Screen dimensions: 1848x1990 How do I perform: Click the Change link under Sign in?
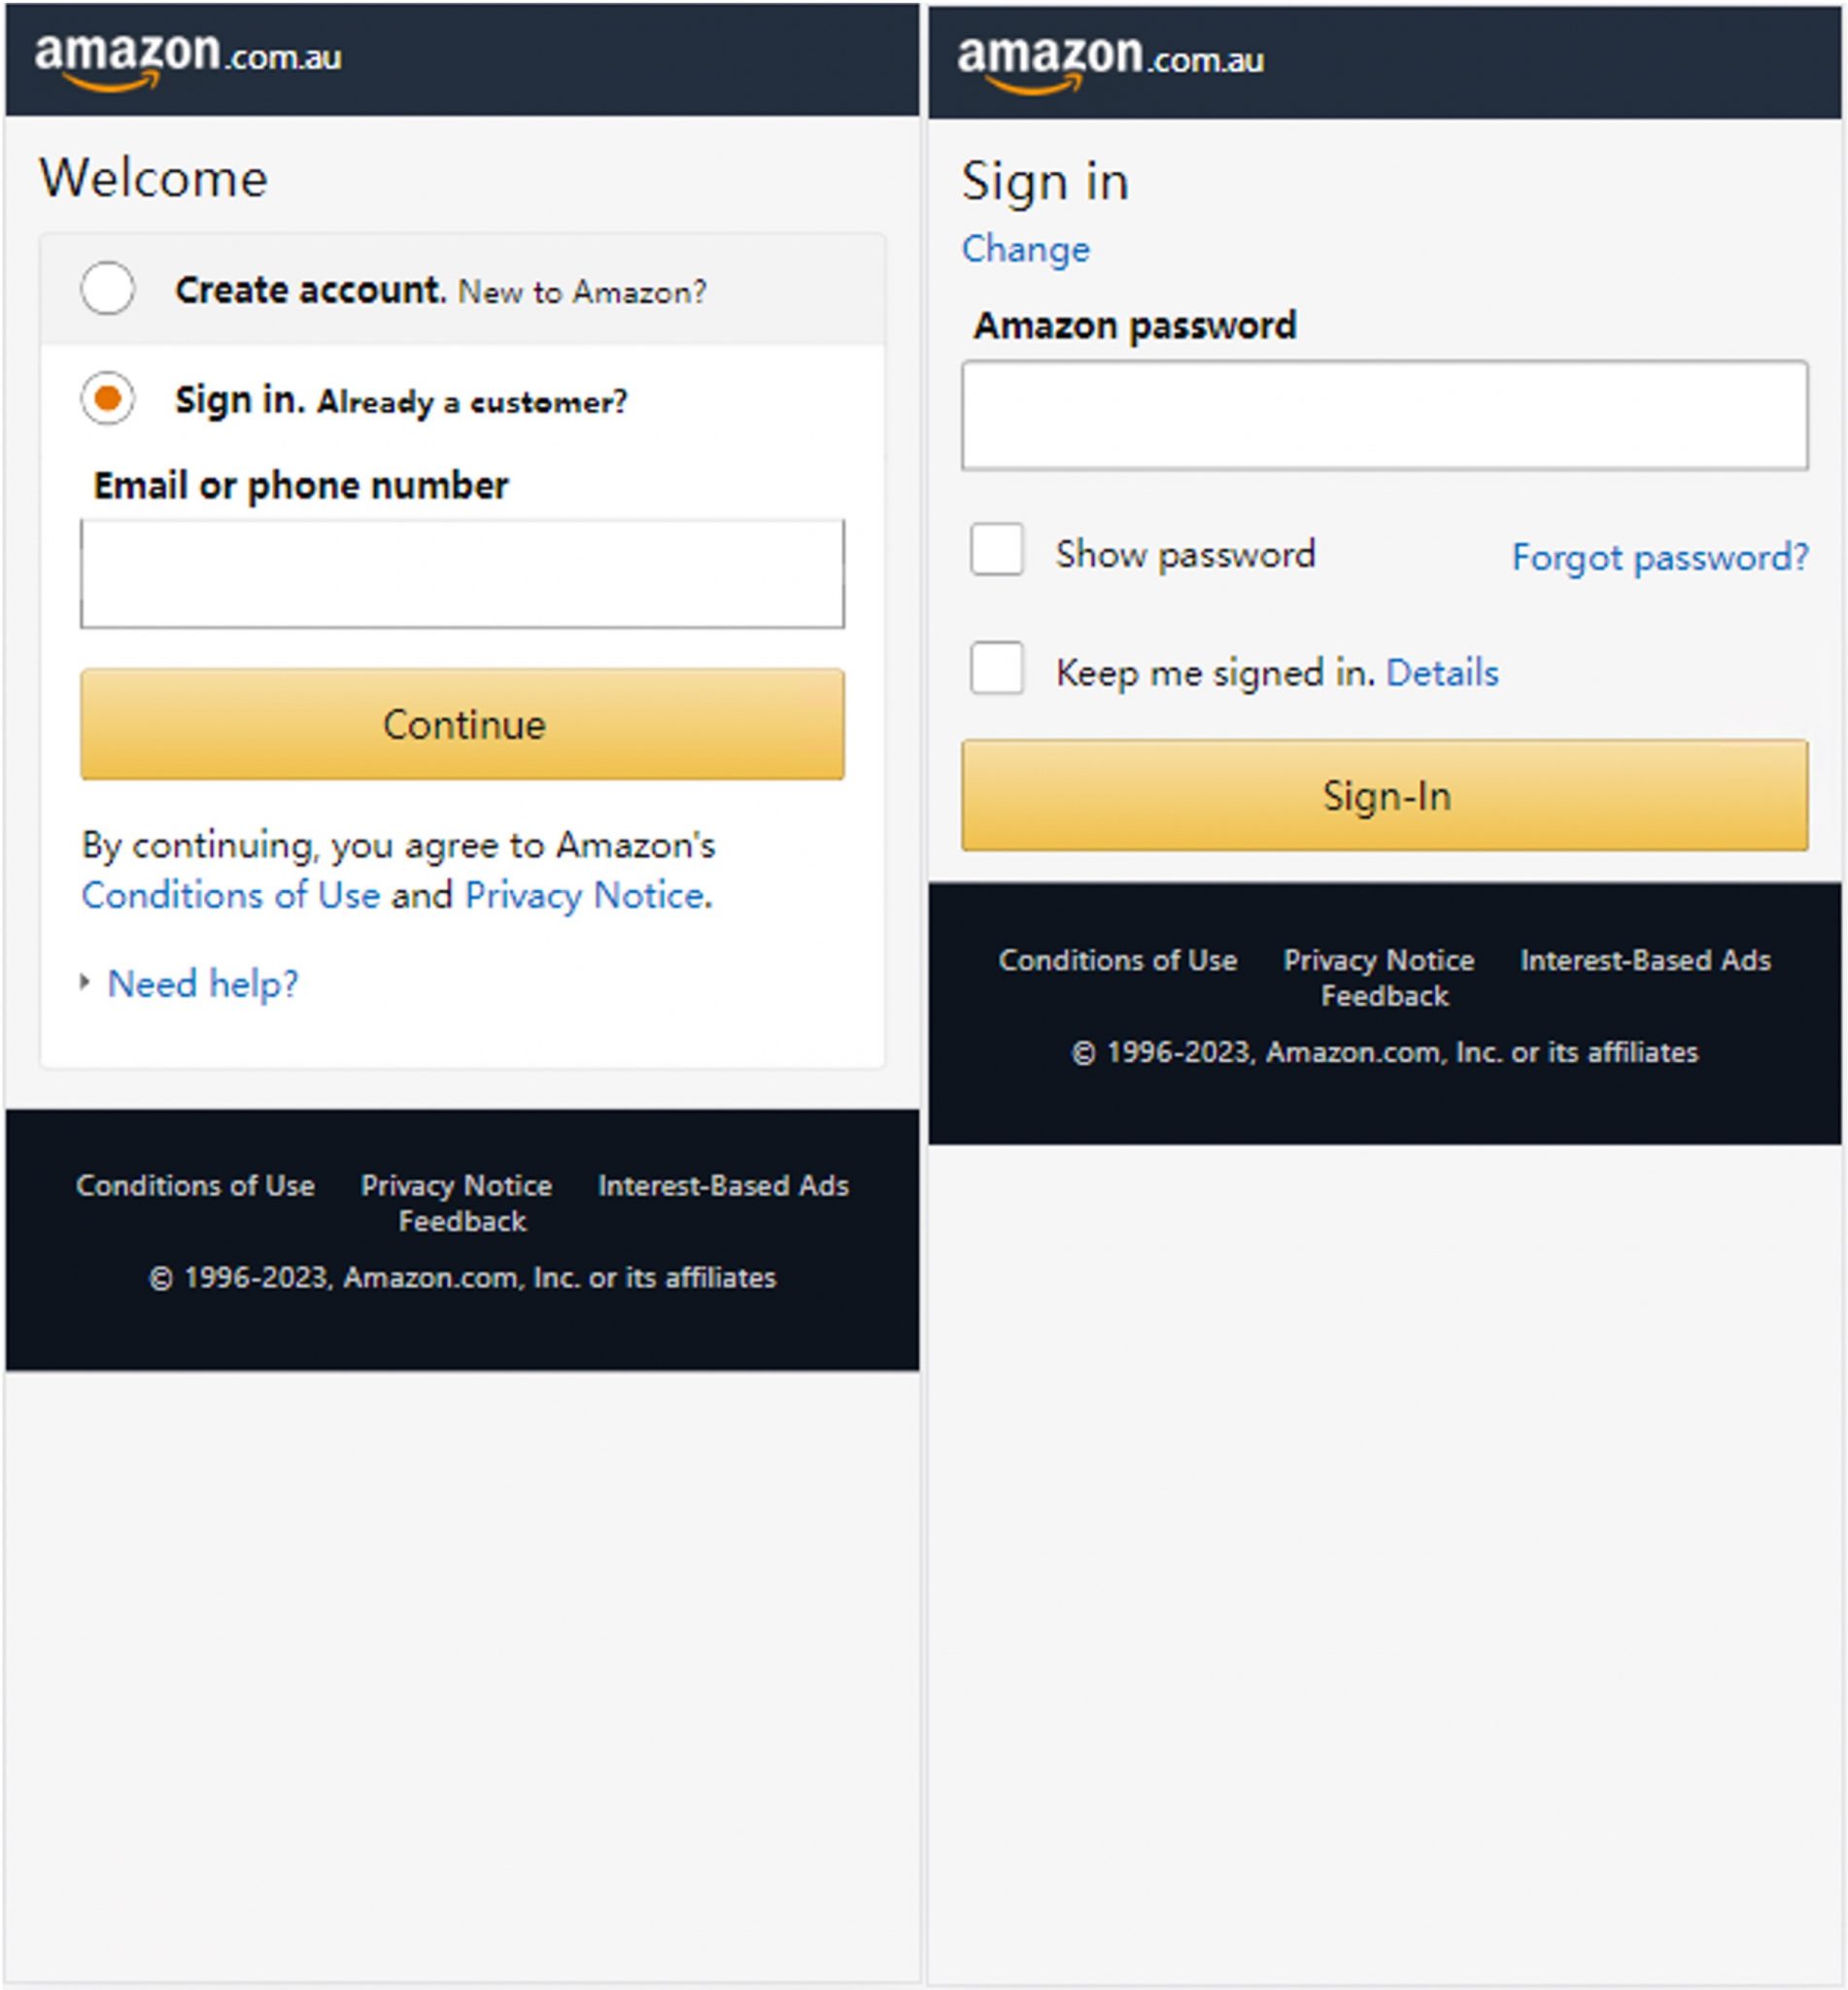[1025, 249]
